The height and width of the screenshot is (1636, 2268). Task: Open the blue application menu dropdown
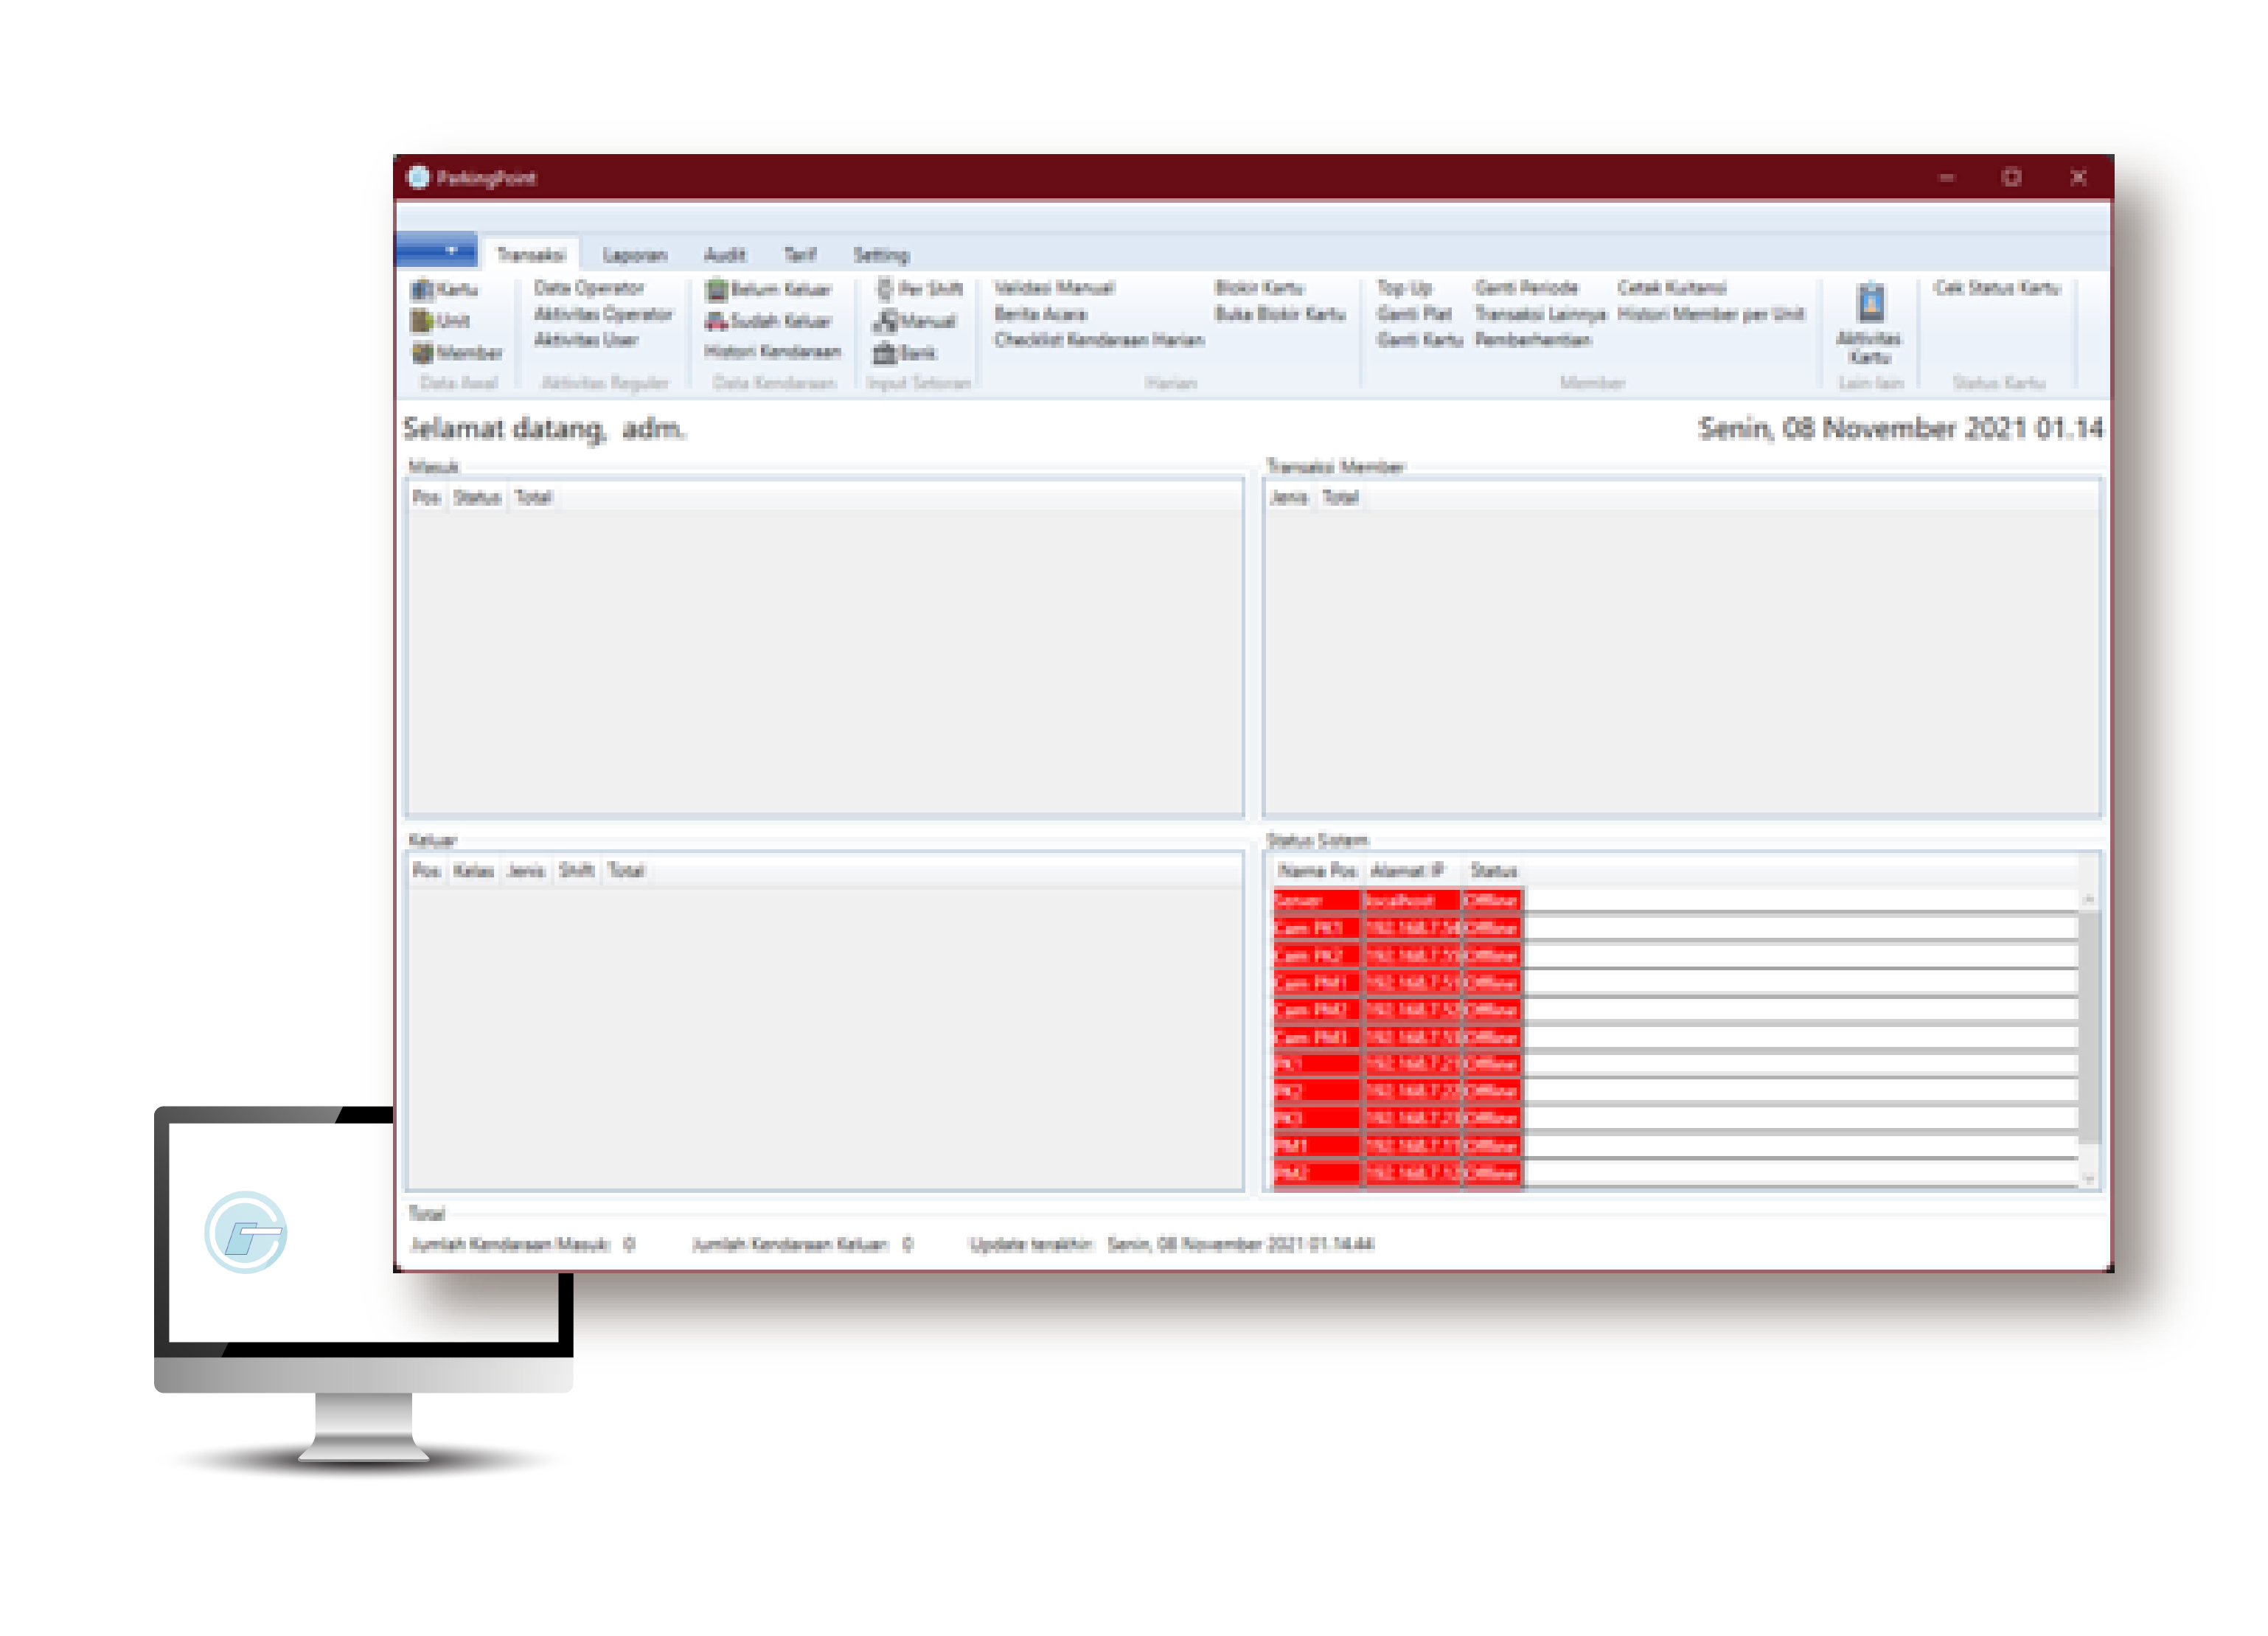coord(437,250)
